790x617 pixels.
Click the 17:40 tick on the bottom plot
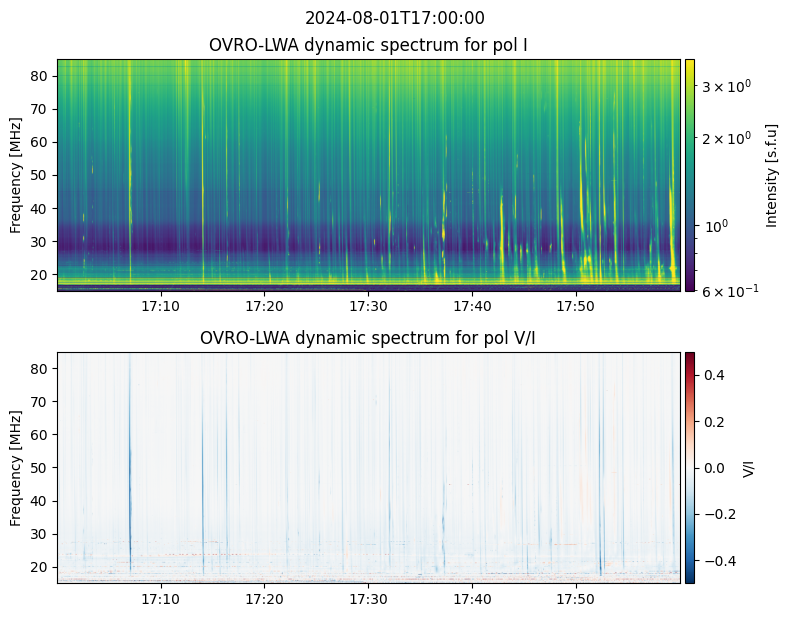point(471,599)
